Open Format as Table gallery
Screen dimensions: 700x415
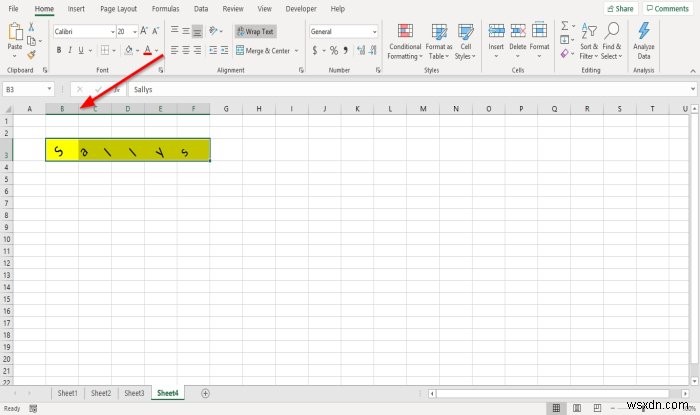coord(439,42)
